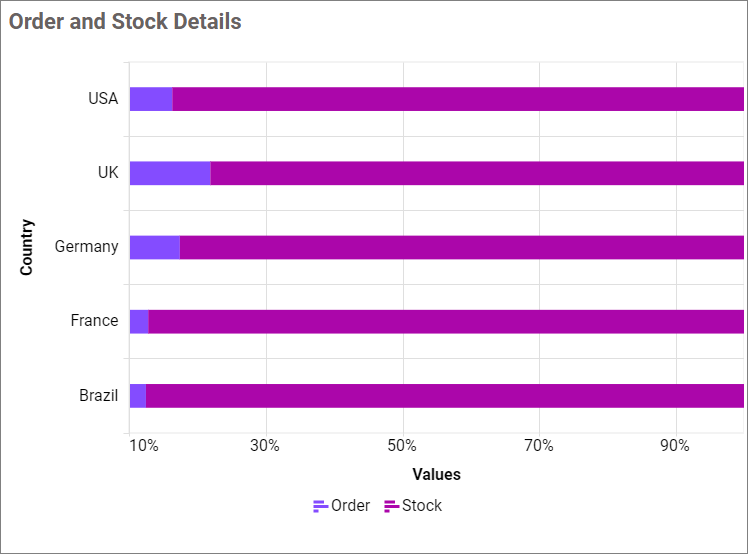Select the France Order bar segment
Screen dimensions: 748x554
point(139,321)
